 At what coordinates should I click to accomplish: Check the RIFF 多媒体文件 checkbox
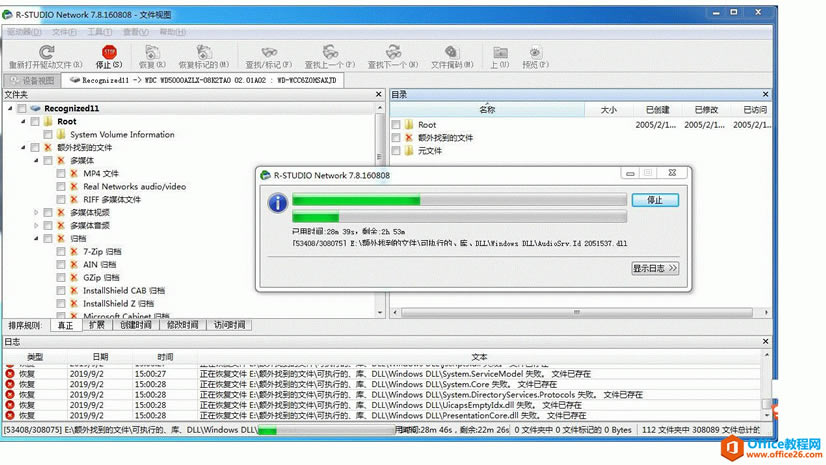click(61, 200)
